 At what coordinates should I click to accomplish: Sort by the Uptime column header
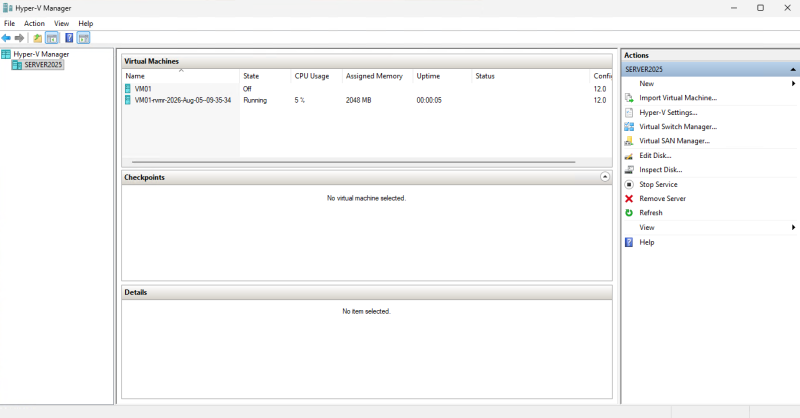(442, 76)
